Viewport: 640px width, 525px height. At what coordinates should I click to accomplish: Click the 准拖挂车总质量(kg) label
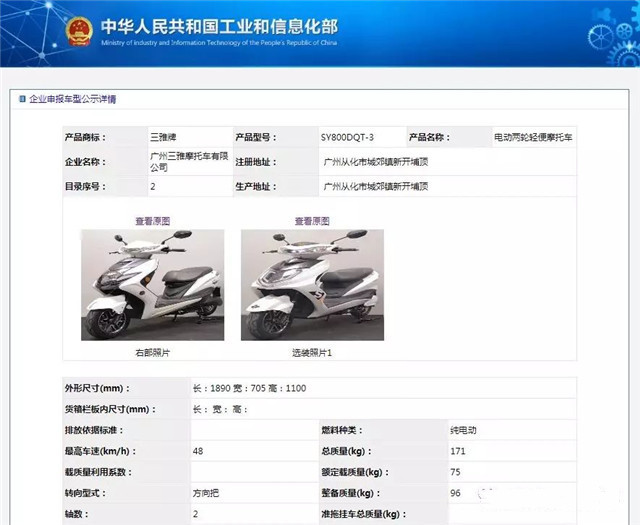(364, 514)
